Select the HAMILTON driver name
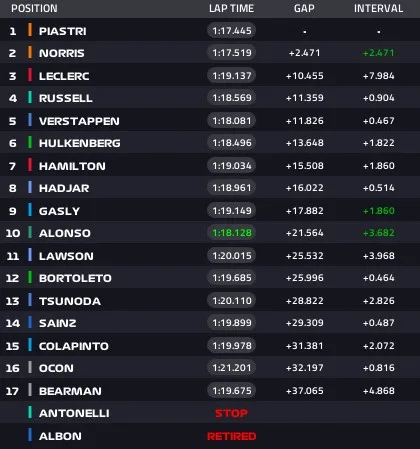This screenshot has width=420, height=449. pos(72,166)
